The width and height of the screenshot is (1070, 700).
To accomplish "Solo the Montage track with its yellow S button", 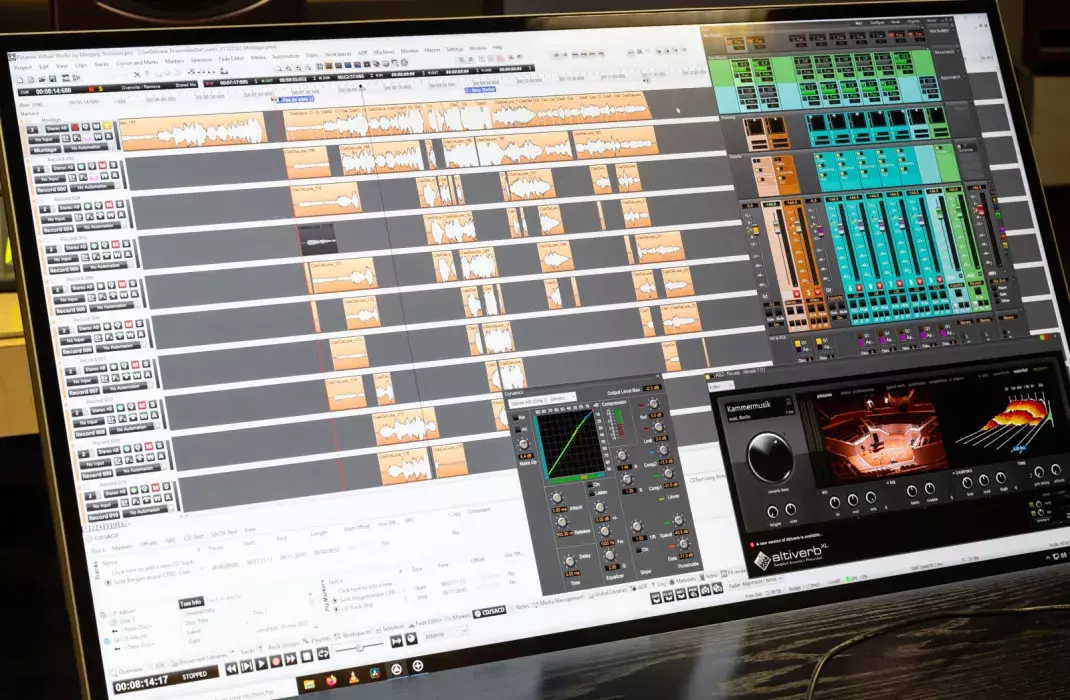I will pos(107,126).
